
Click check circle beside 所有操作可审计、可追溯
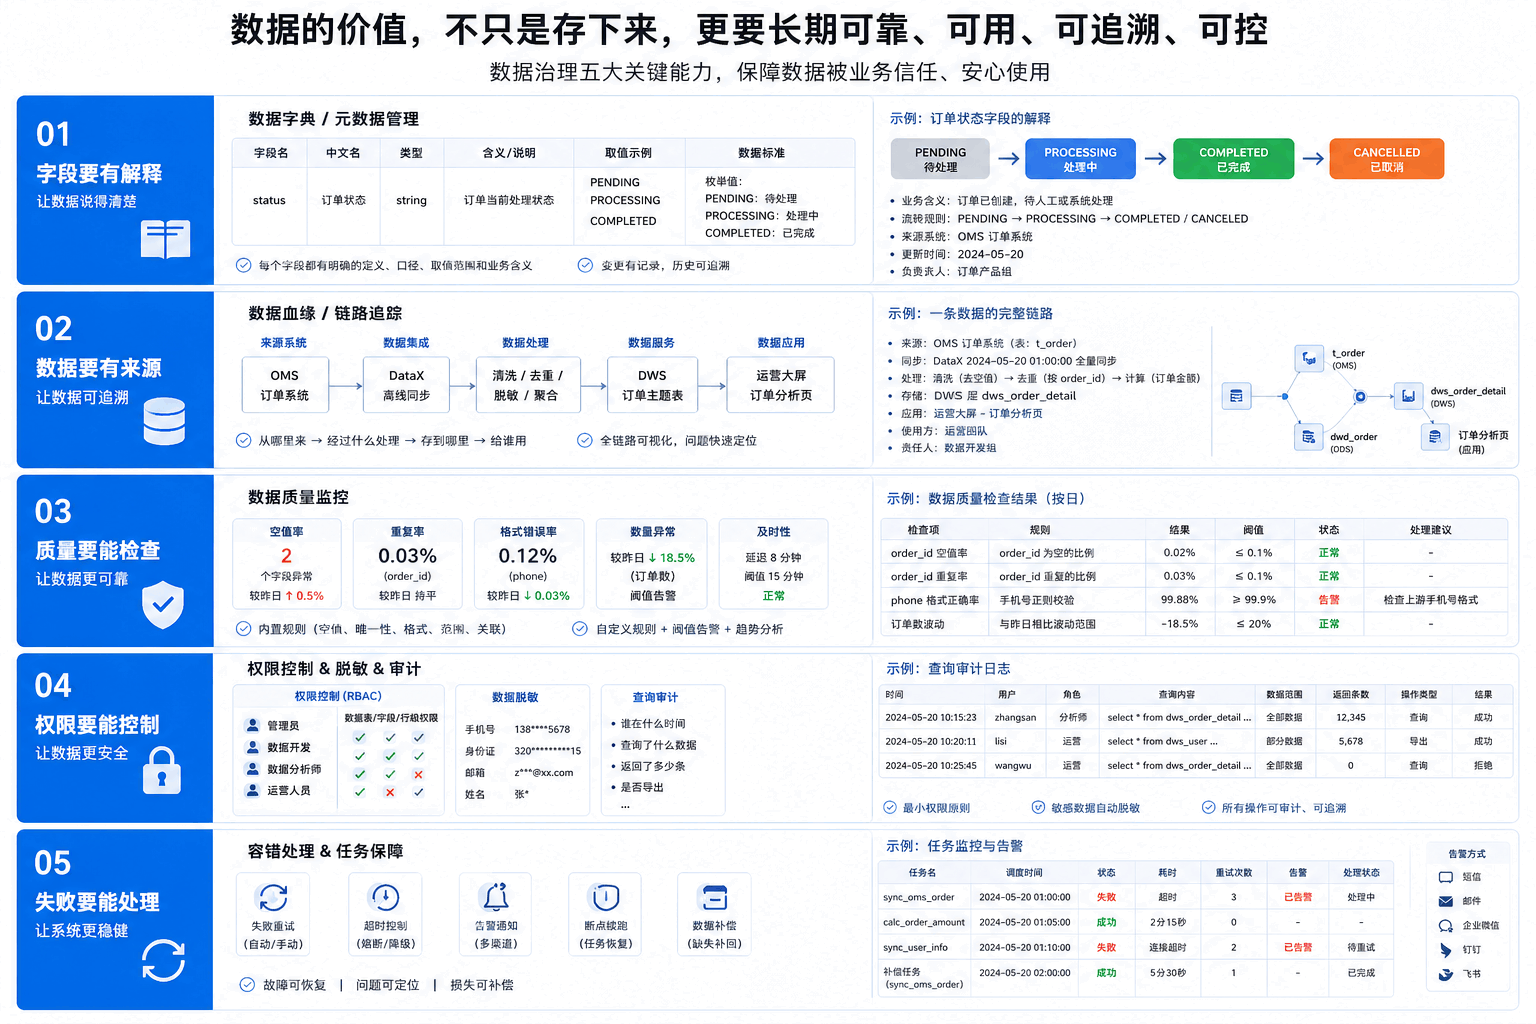click(x=1208, y=808)
